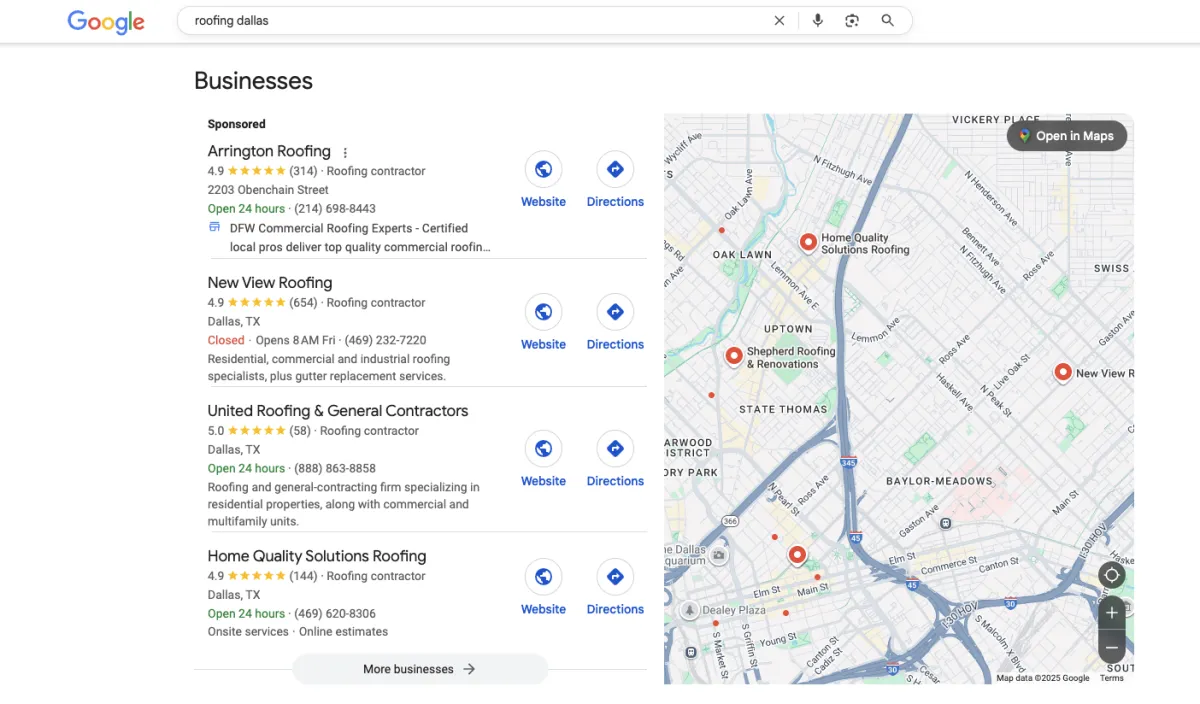Open More businesses list
Image resolution: width=1200 pixels, height=704 pixels.
click(x=420, y=669)
